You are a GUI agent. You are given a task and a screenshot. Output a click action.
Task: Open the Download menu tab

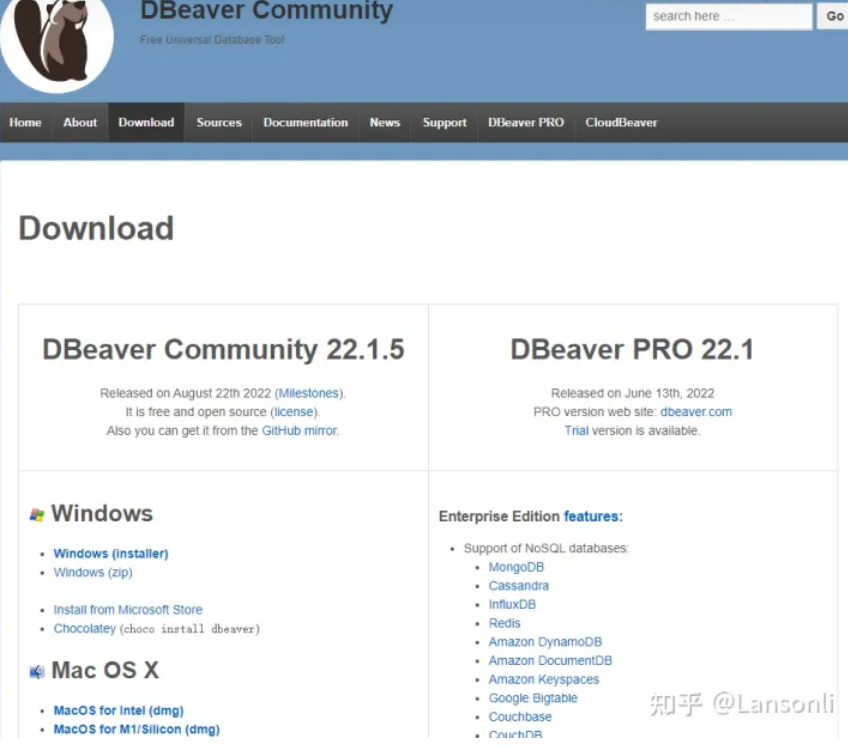[x=146, y=122]
